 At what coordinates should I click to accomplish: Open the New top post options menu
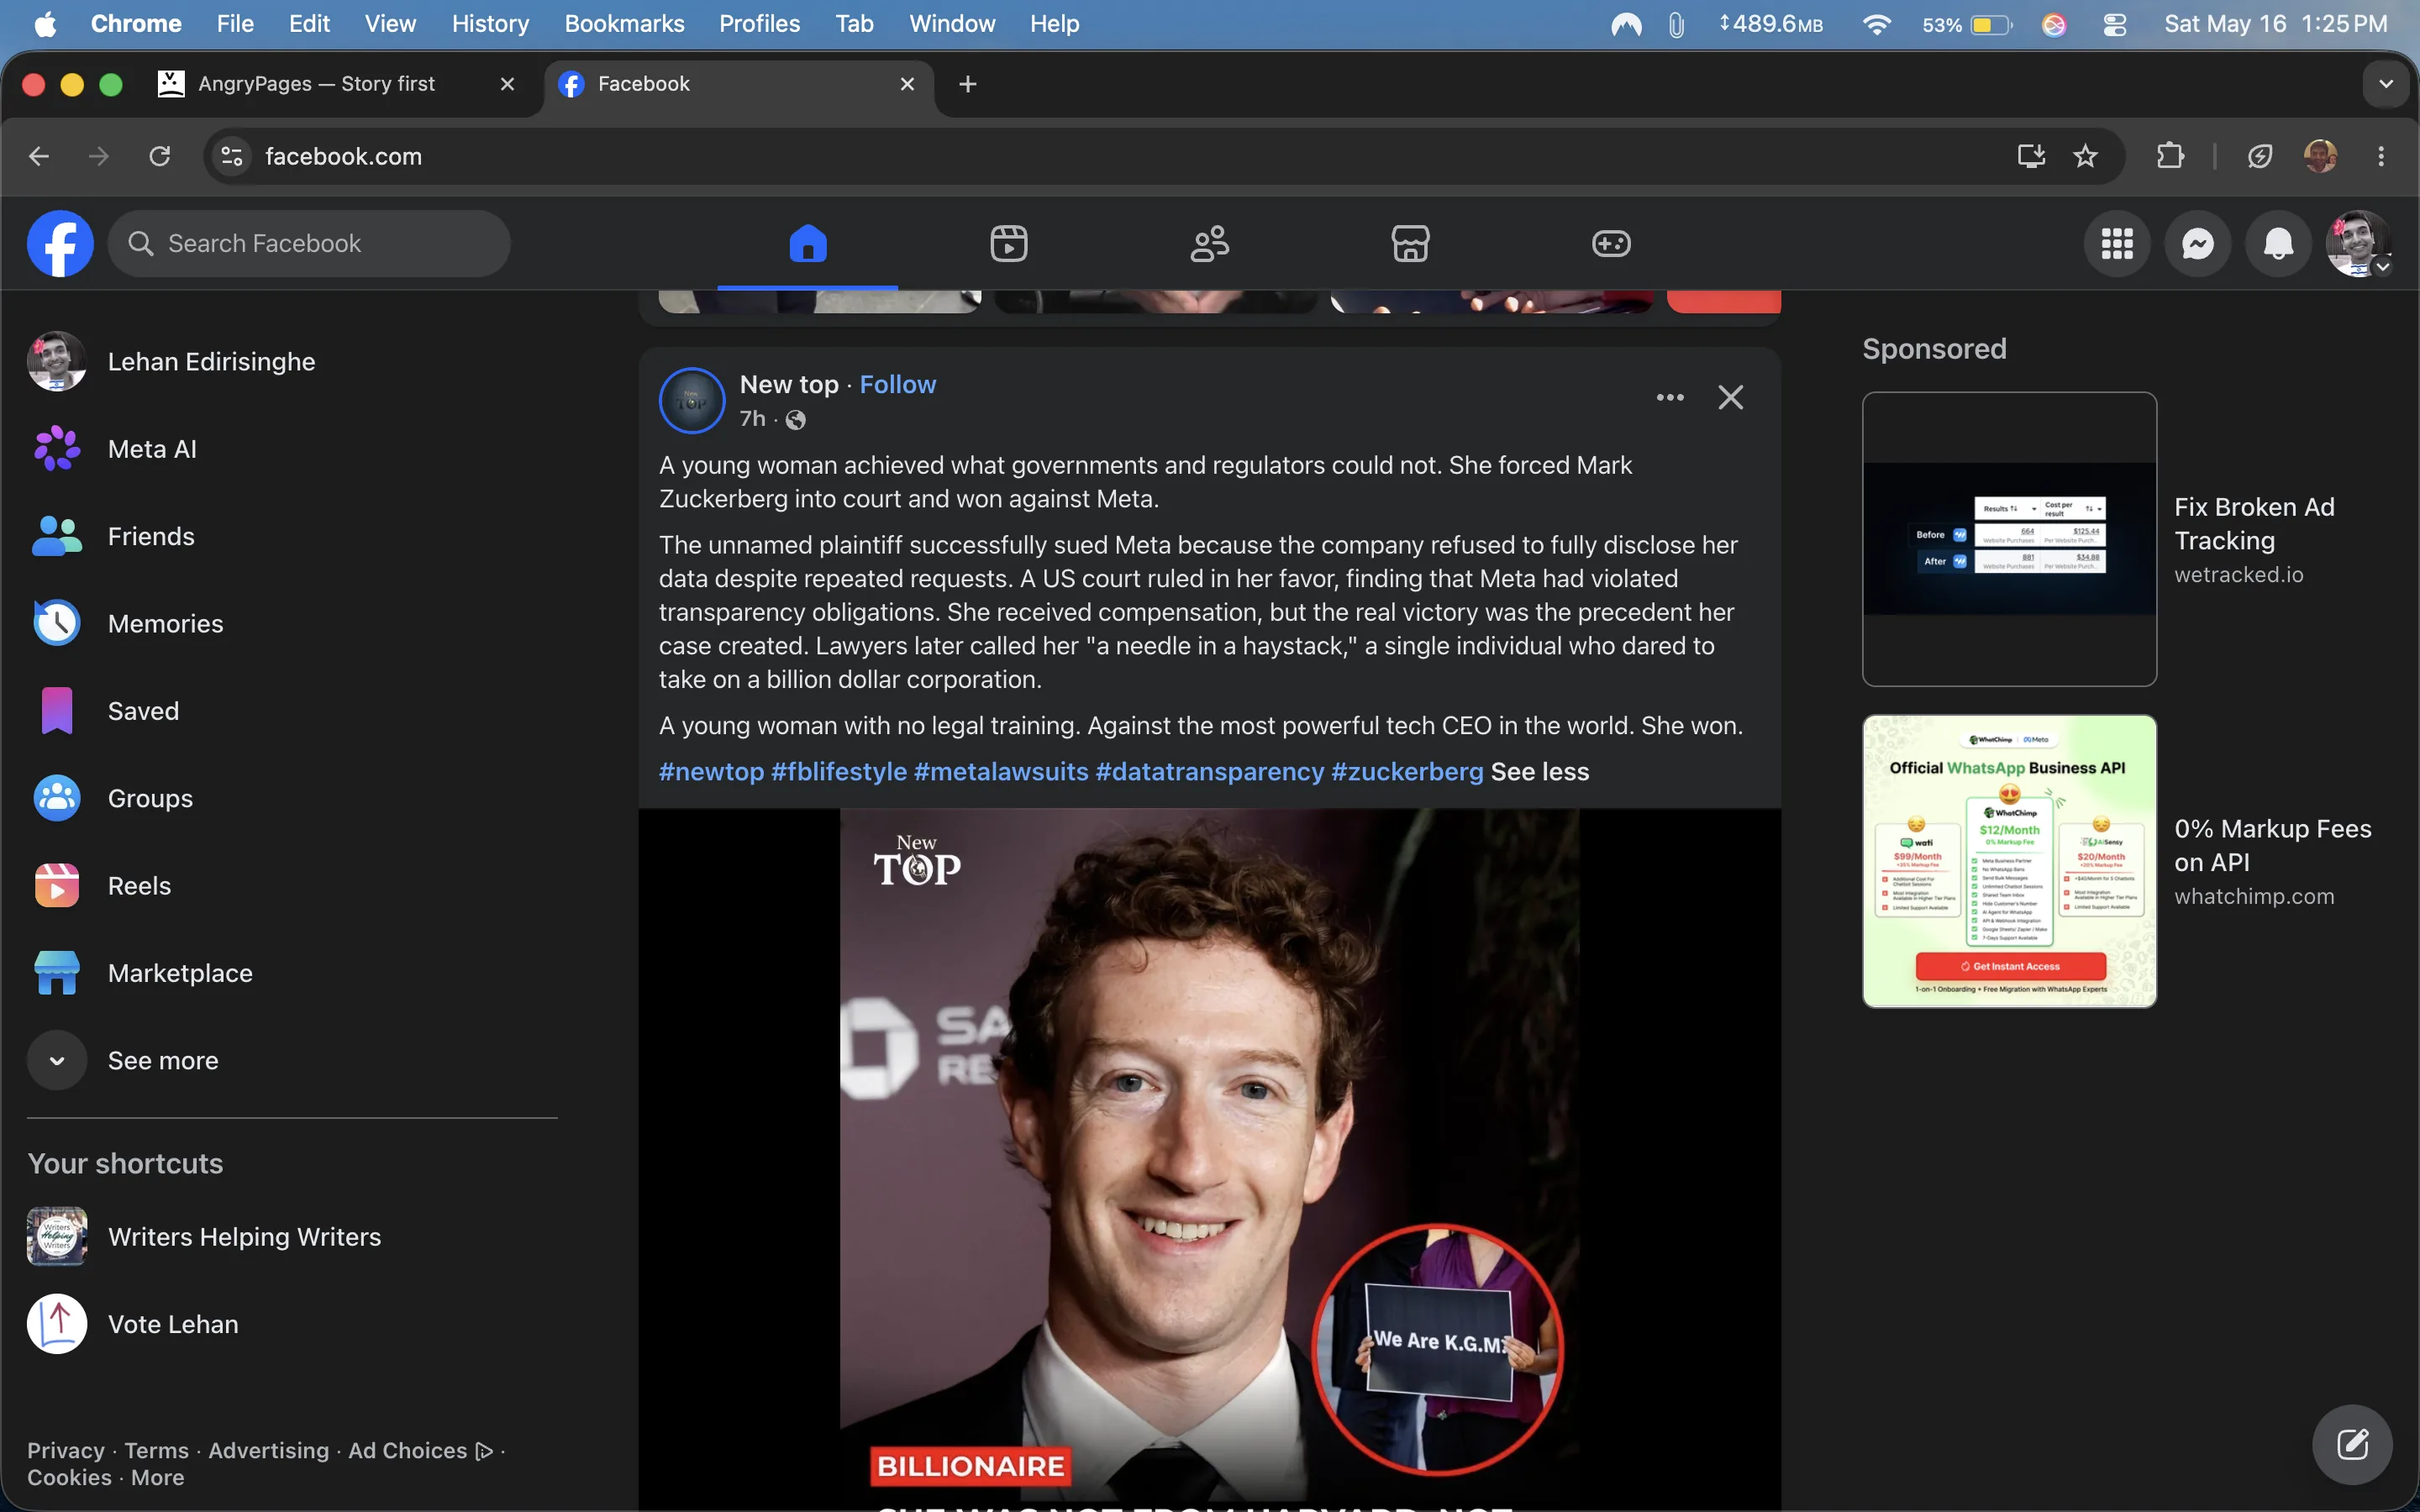click(1670, 397)
